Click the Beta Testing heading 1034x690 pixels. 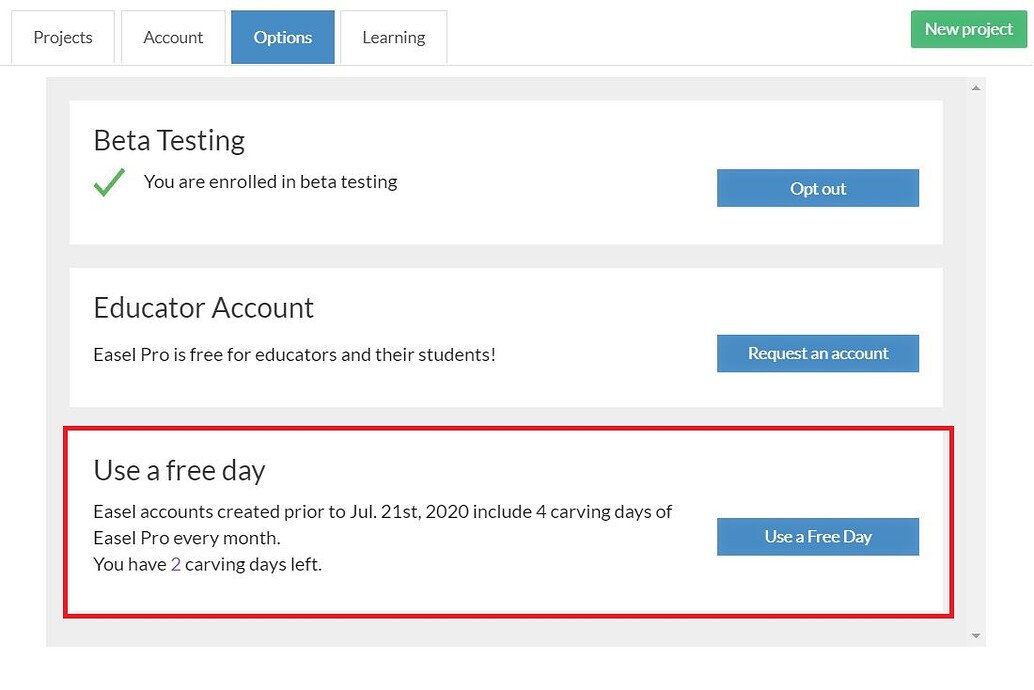[x=168, y=140]
